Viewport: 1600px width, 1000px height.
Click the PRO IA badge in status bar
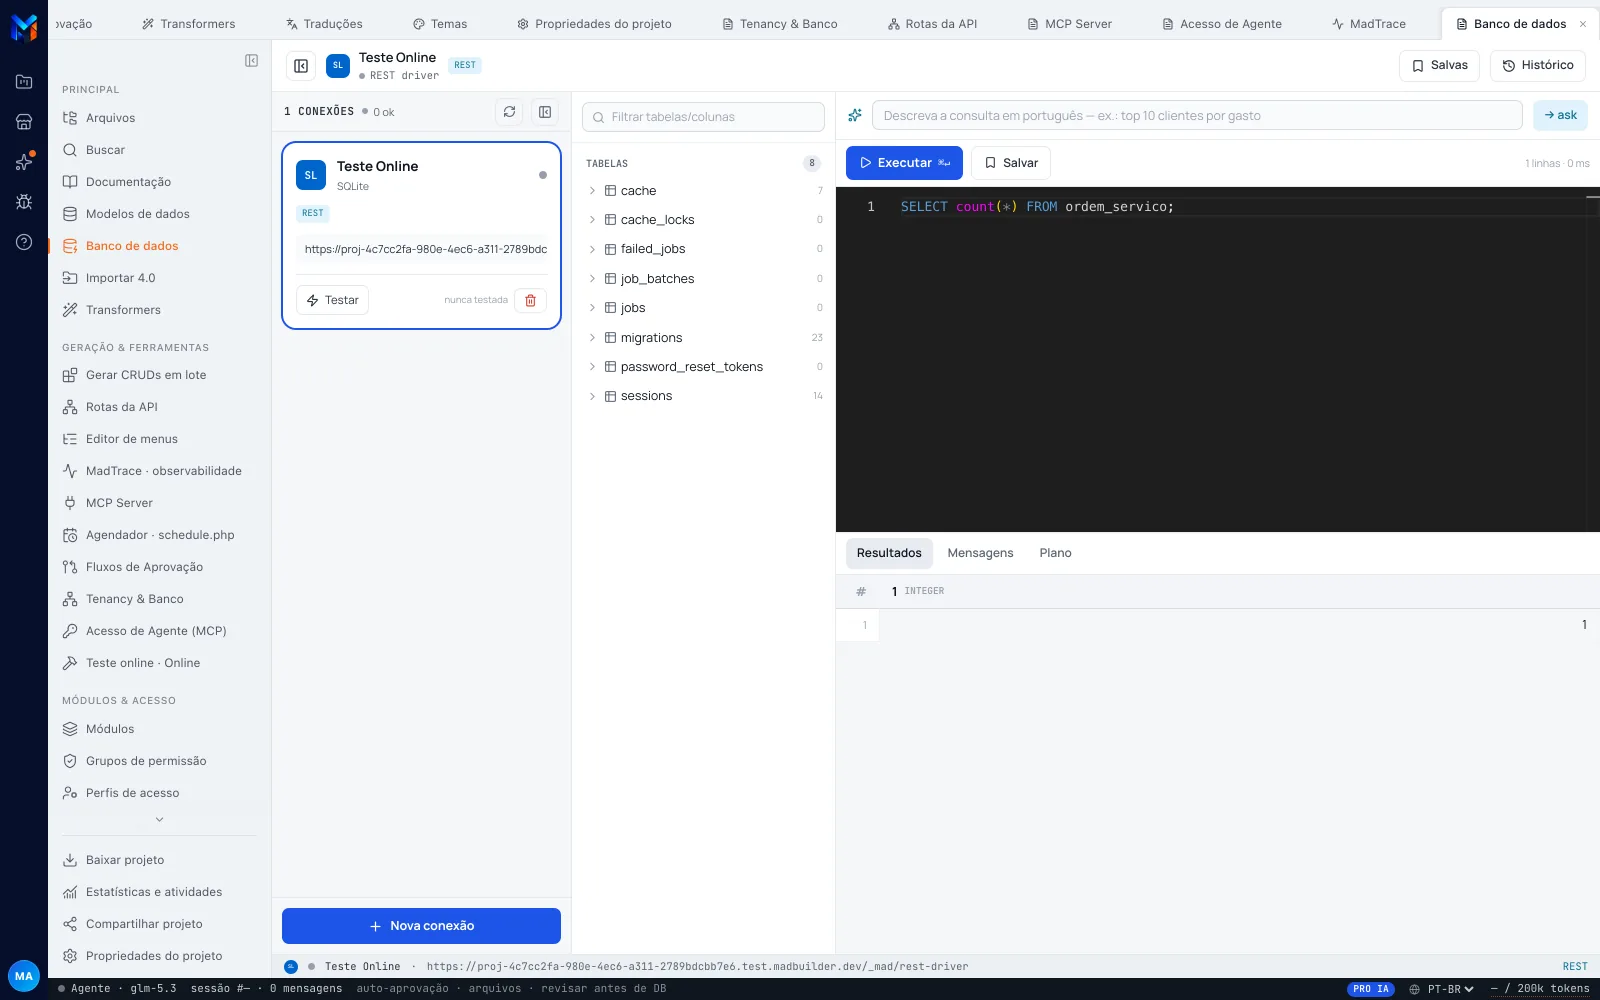coord(1371,989)
